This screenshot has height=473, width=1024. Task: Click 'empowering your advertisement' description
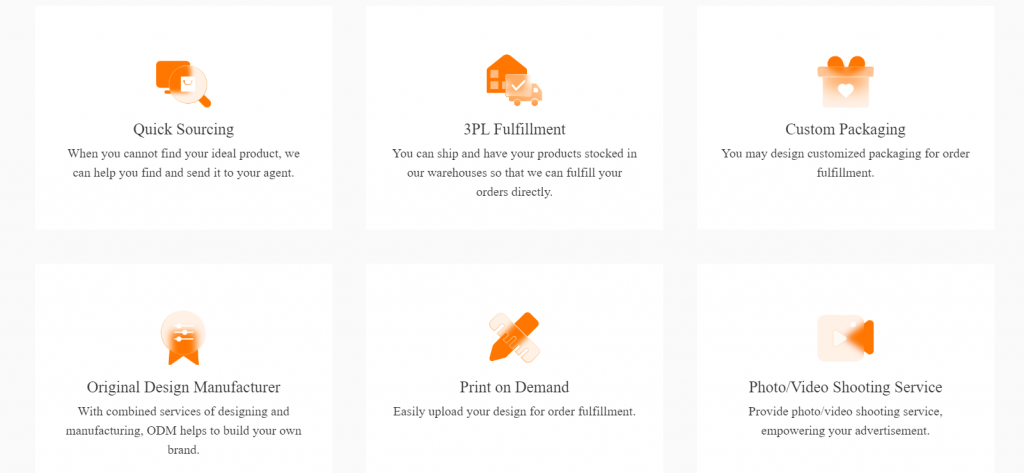point(845,431)
